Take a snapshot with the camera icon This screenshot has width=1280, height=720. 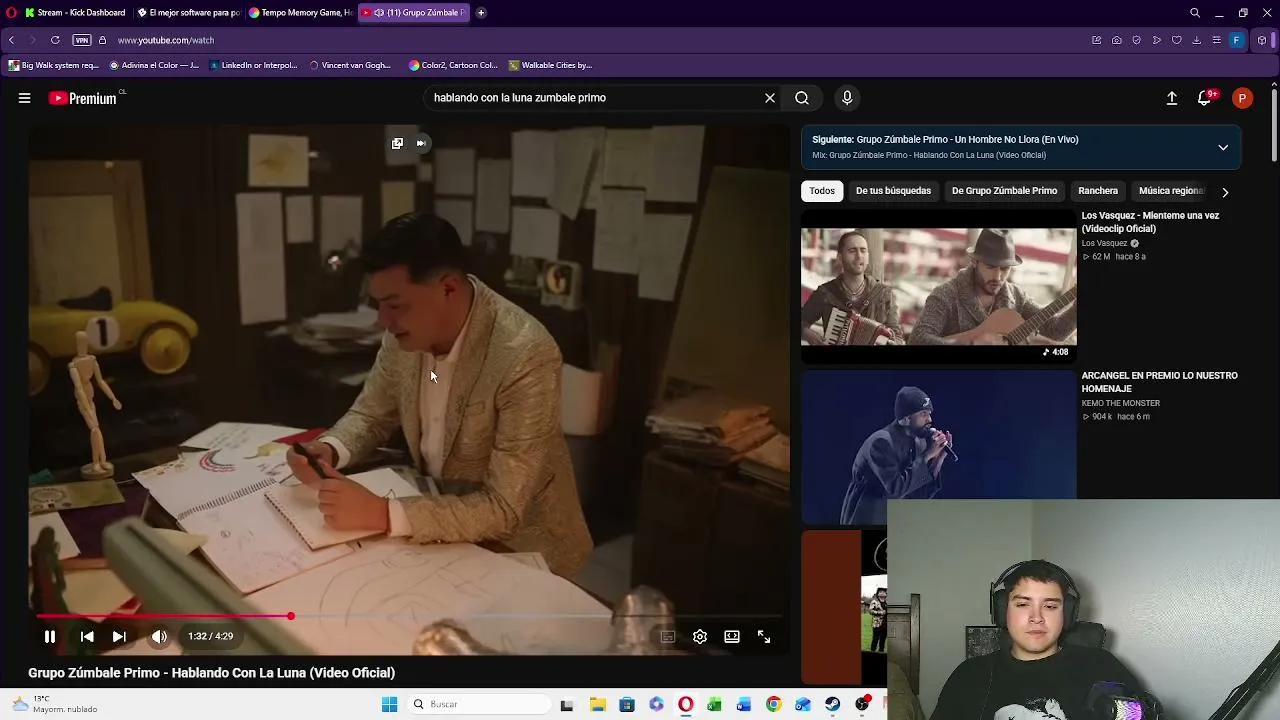tap(1117, 40)
